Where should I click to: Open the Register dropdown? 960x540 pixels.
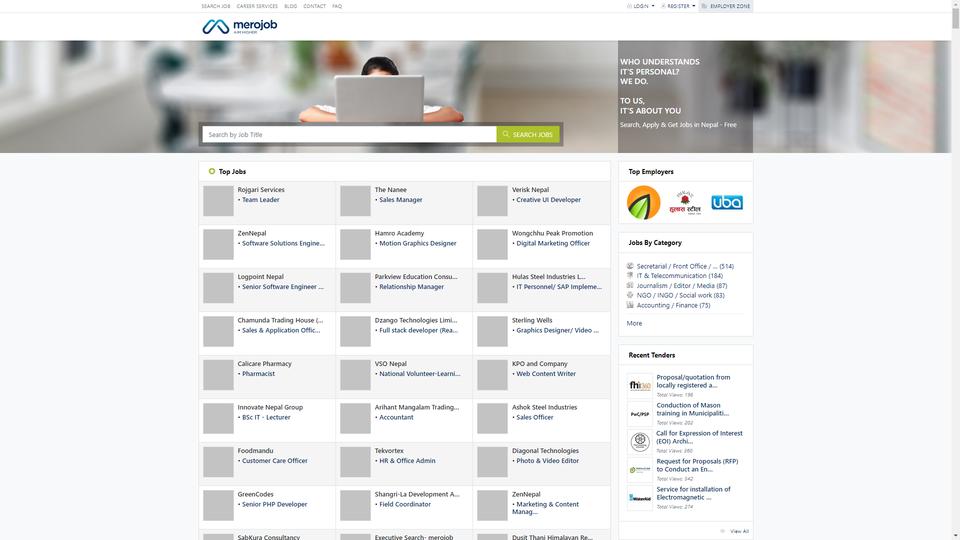tap(678, 6)
